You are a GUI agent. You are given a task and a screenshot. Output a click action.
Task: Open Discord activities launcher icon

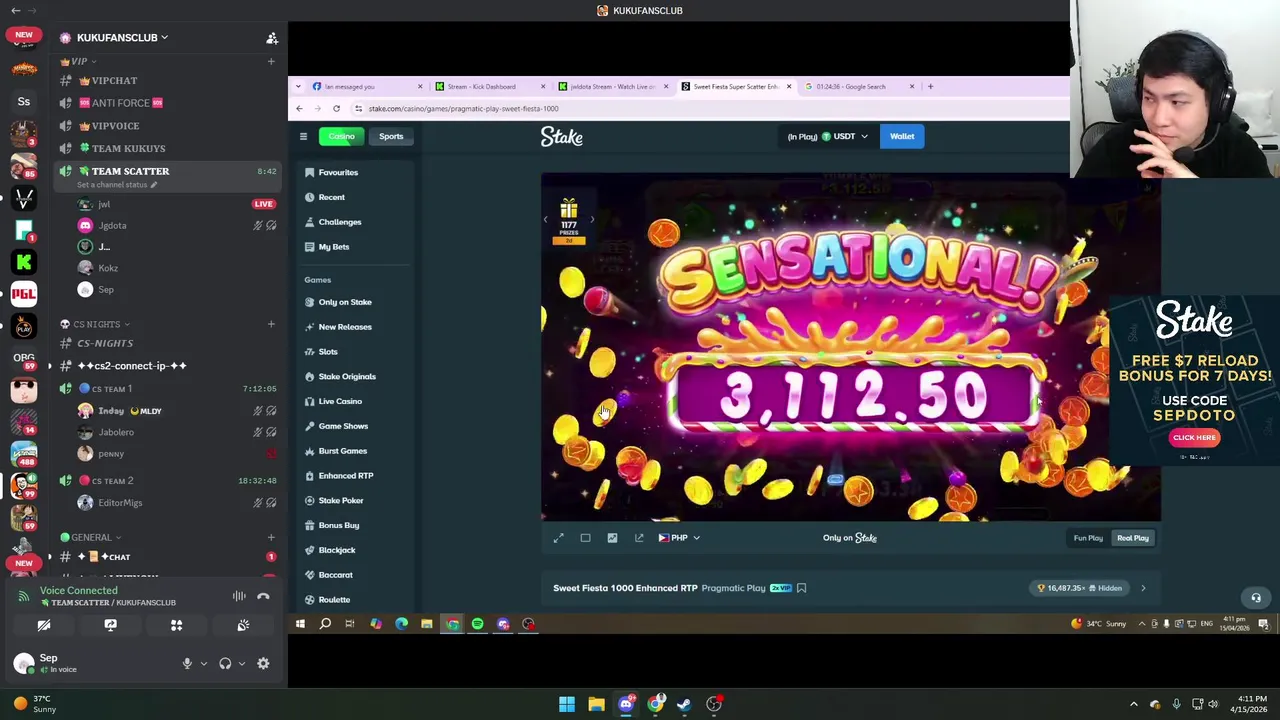tap(176, 625)
